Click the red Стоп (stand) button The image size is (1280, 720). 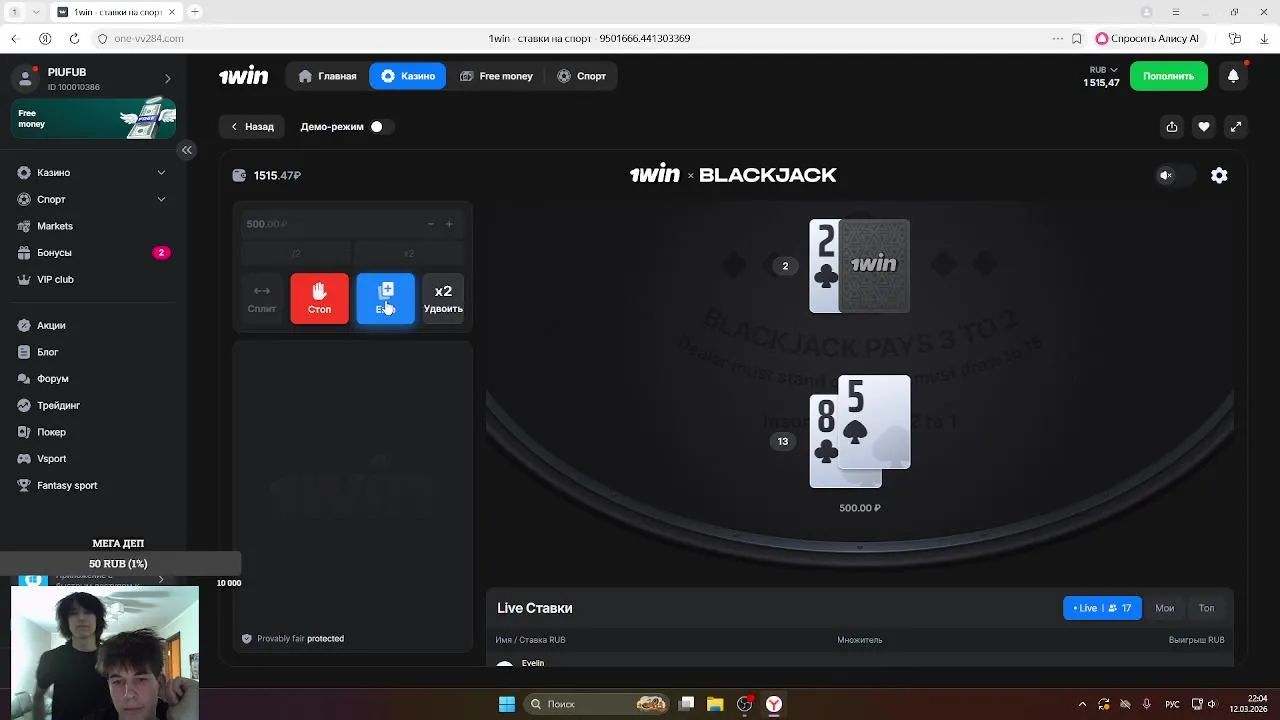pyautogui.click(x=319, y=298)
